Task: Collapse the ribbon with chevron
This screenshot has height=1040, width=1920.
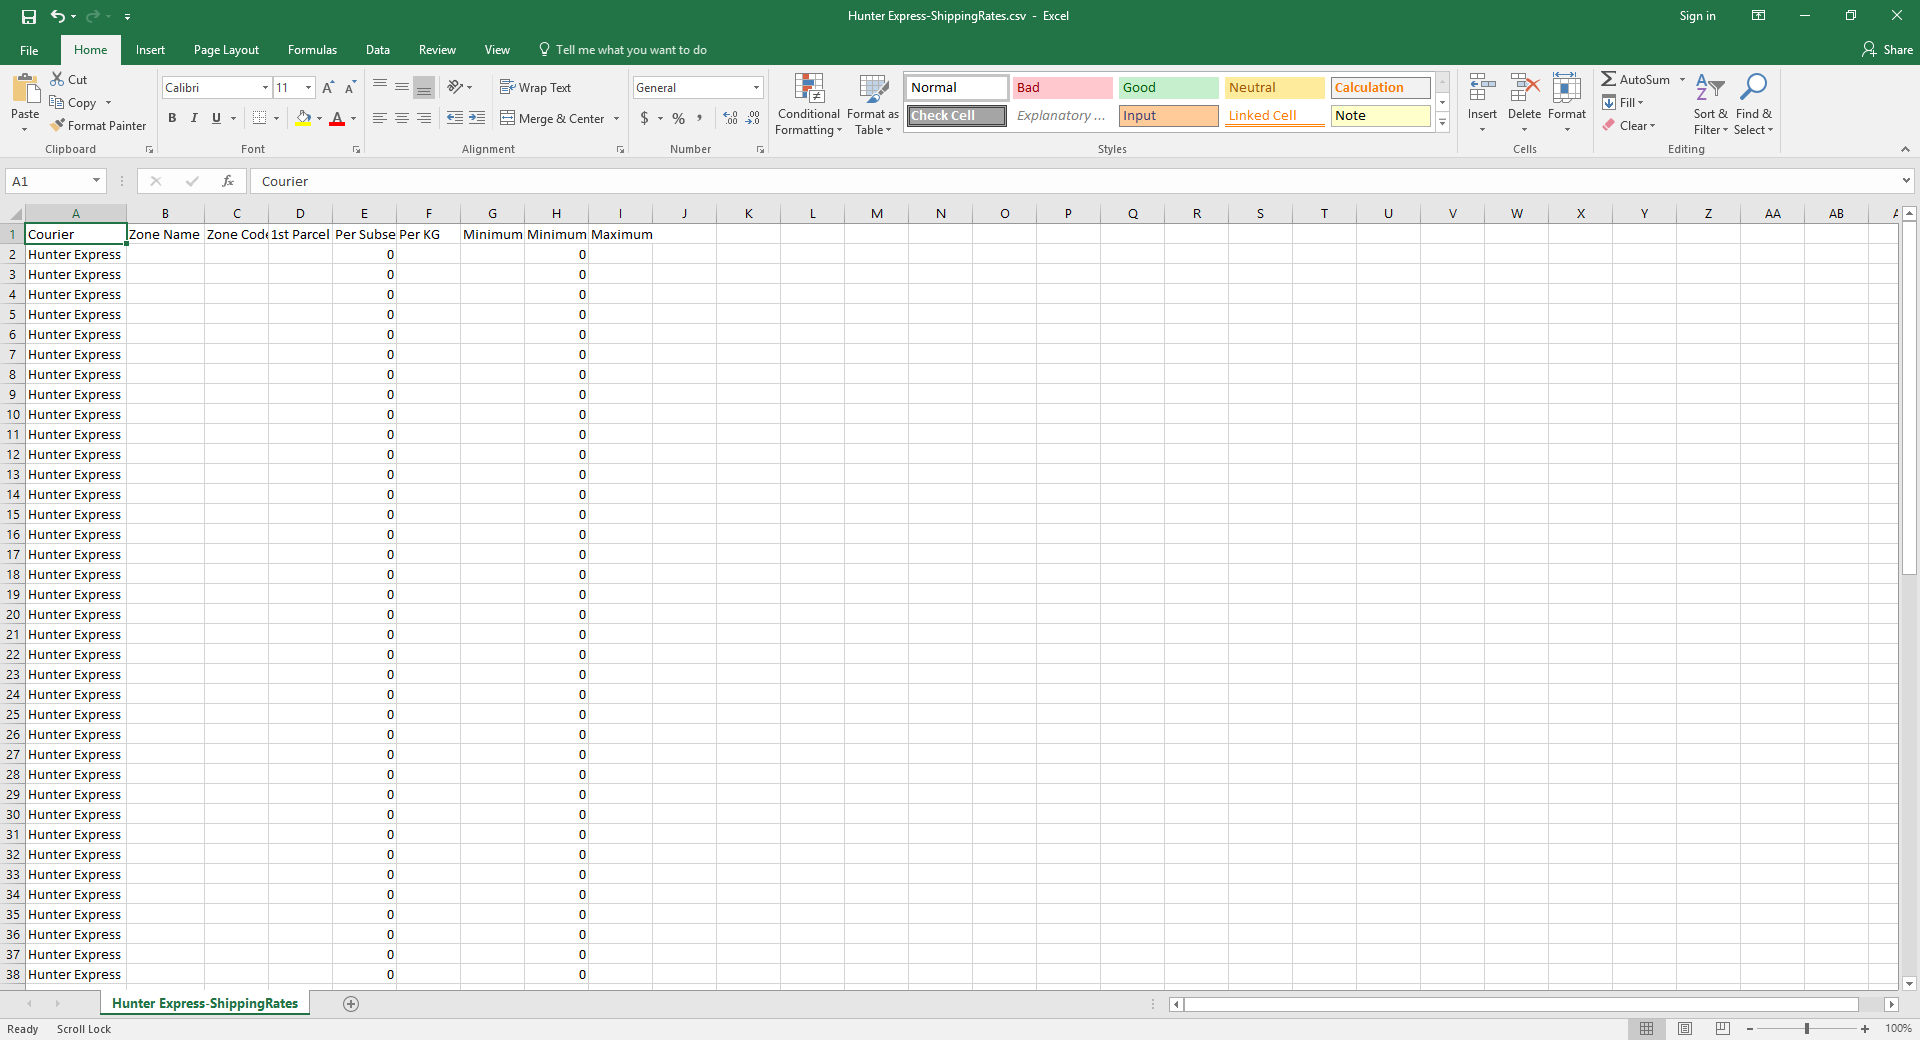Action: (x=1905, y=149)
